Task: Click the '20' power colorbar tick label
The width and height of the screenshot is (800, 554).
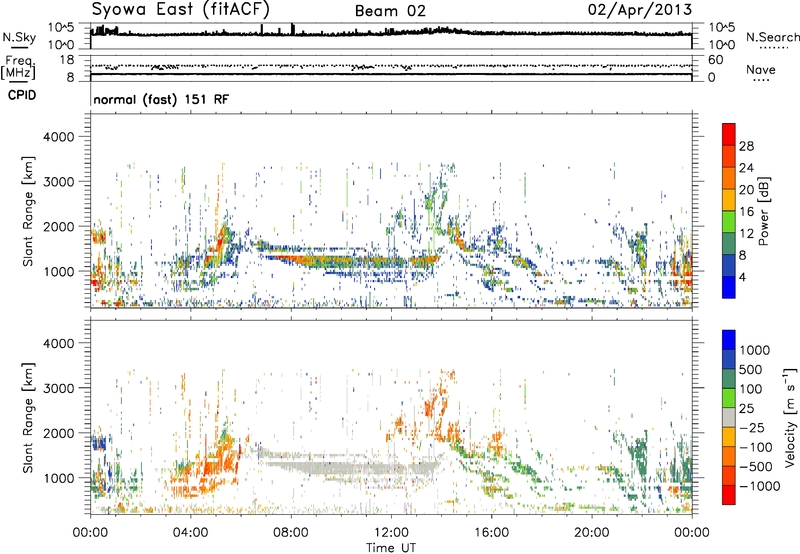Action: click(746, 190)
